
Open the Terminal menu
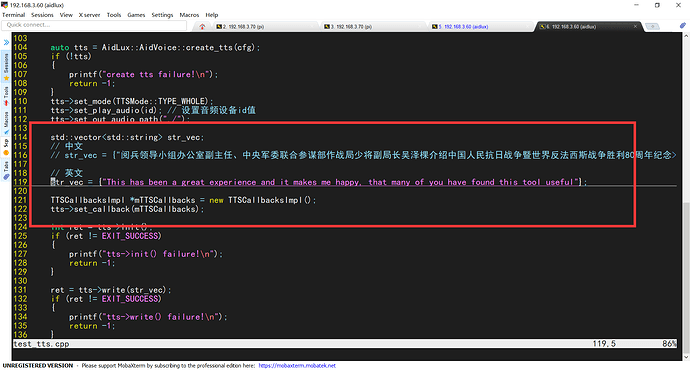tap(14, 15)
